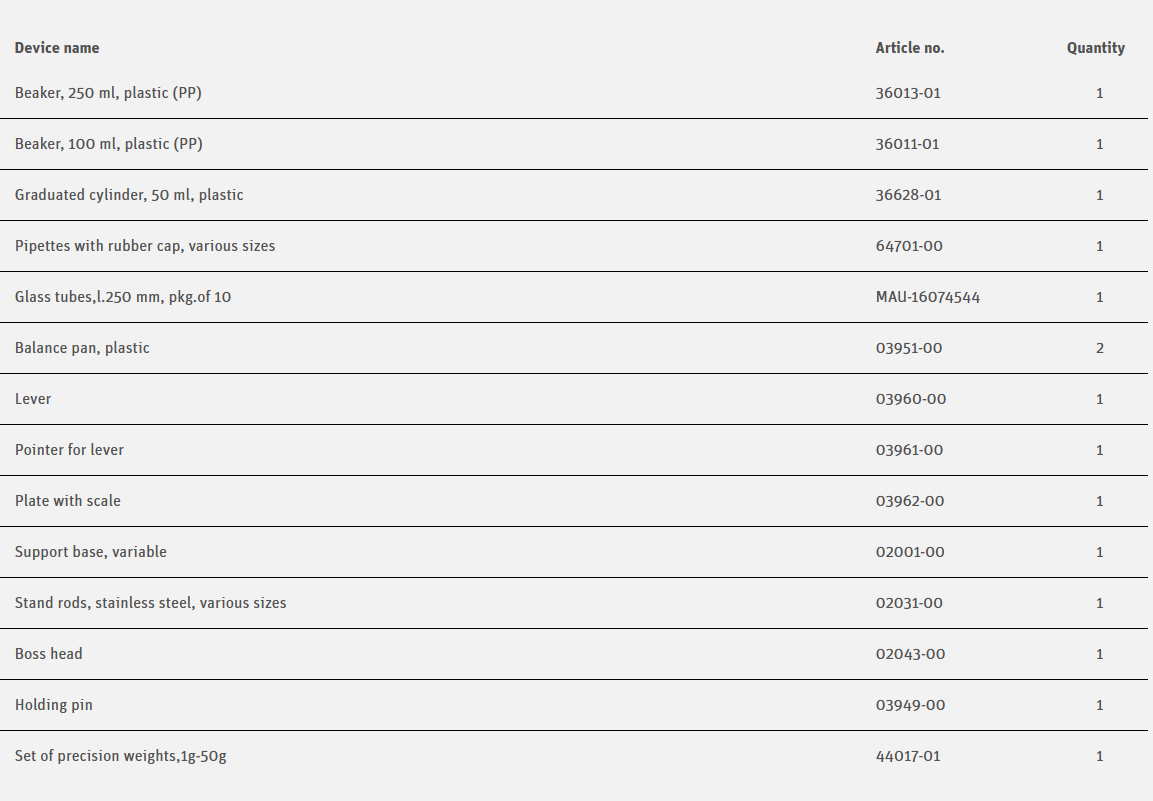
Task: Open Graduated cylinder, 50 ml, plastic
Action: point(129,195)
